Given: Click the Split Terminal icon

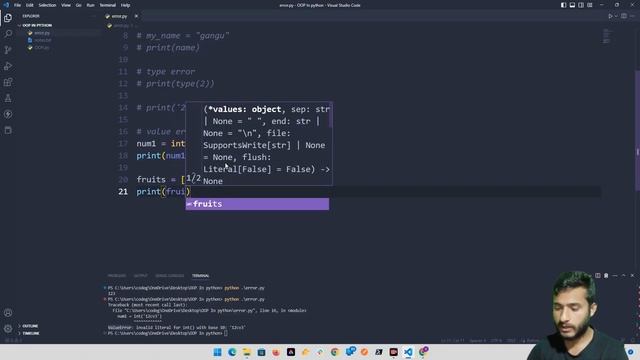Looking at the screenshot, I should 598,276.
